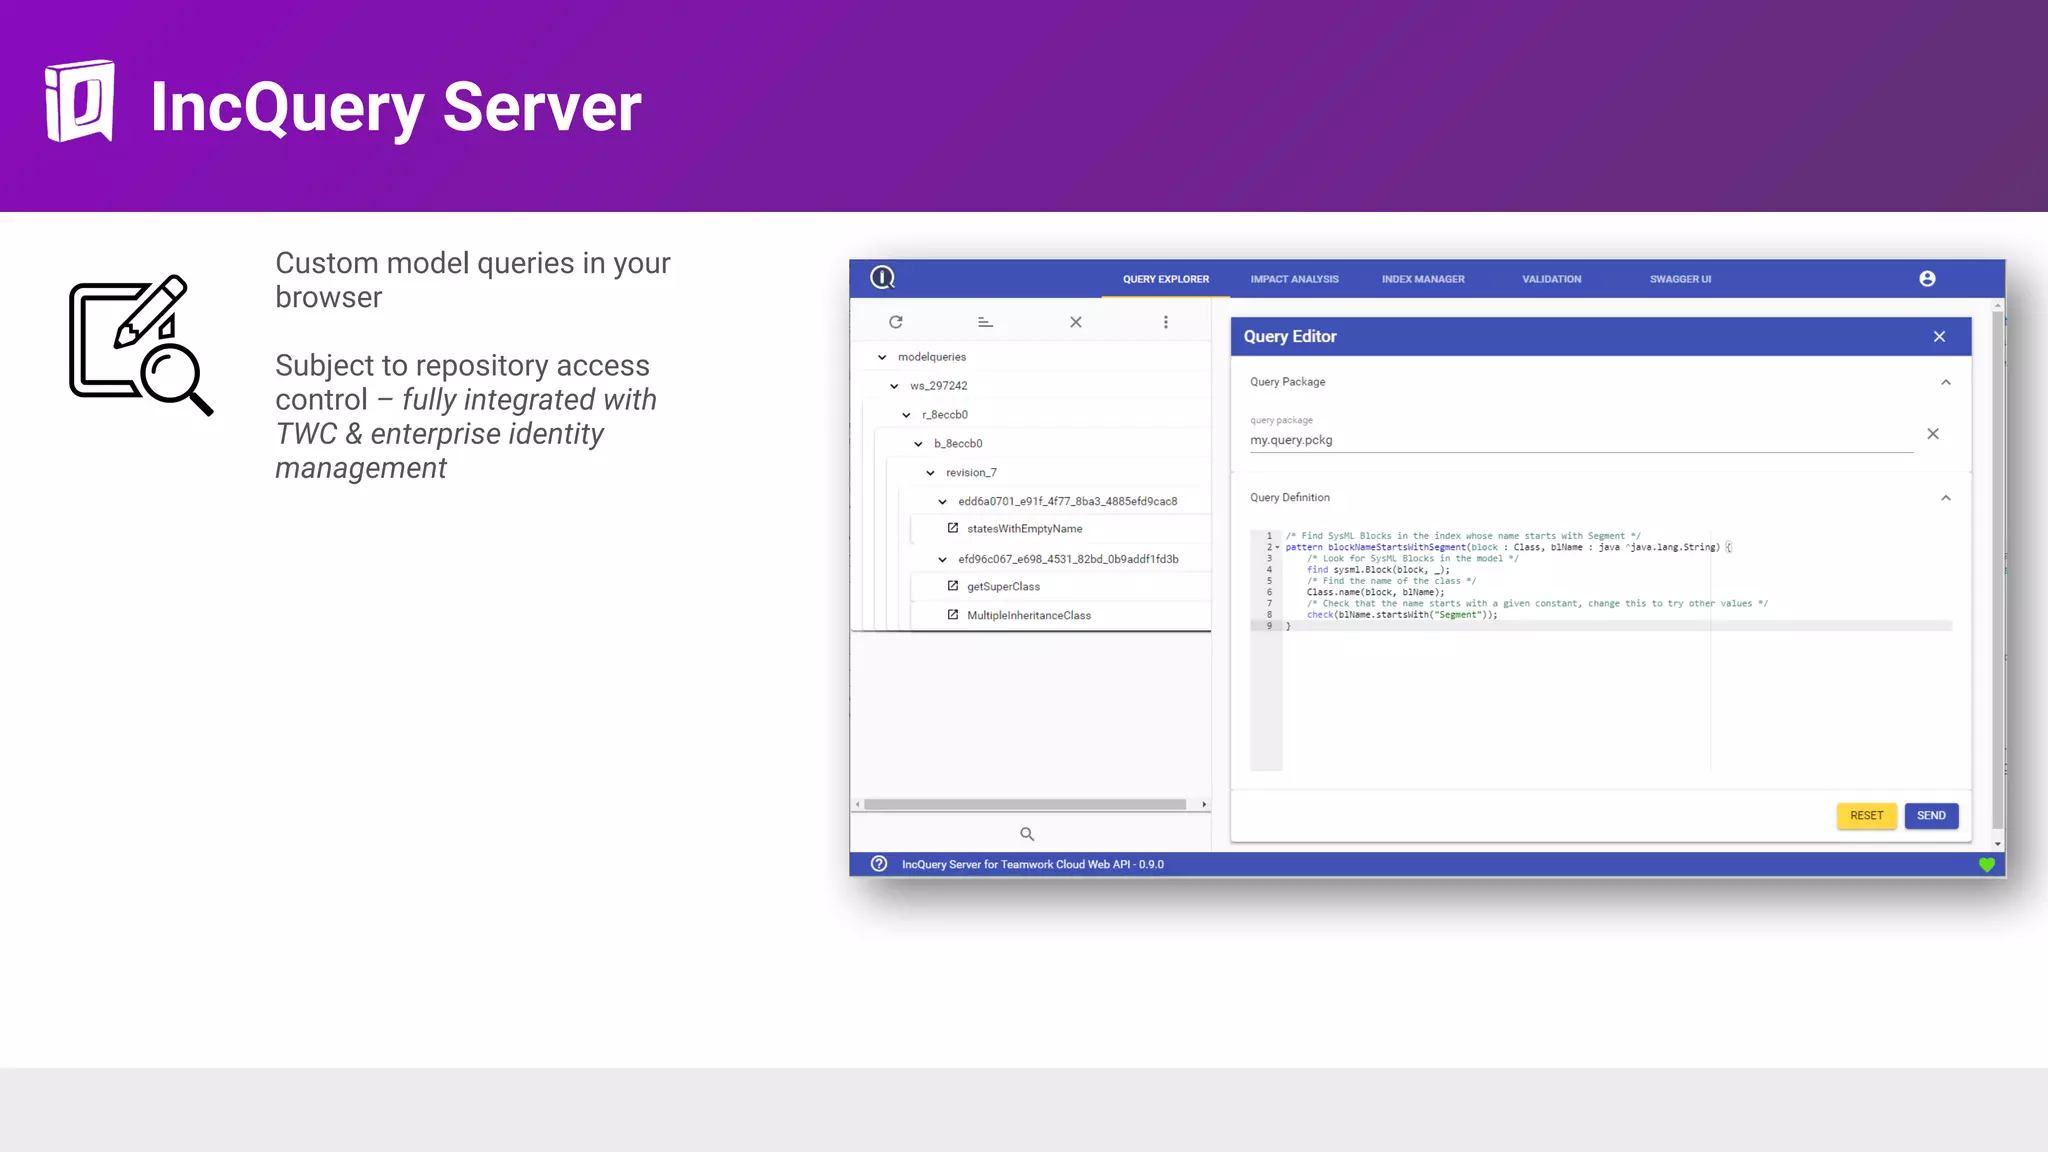Open the Index Manager tab
Viewport: 2048px width, 1152px height.
coord(1423,279)
